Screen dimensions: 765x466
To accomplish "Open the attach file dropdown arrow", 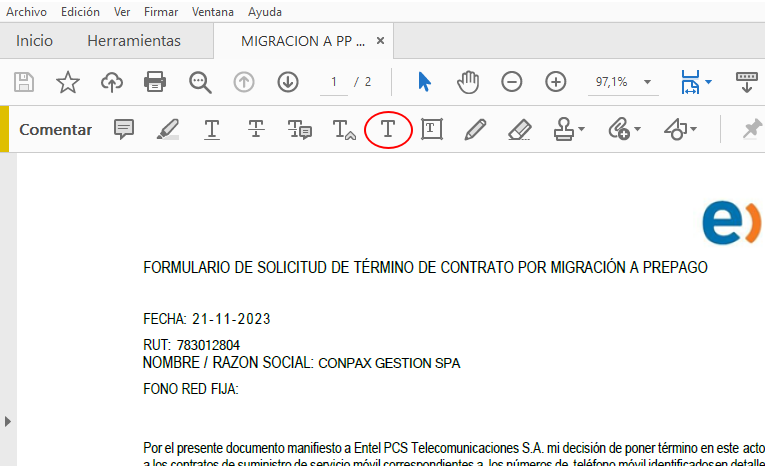I will 637,129.
